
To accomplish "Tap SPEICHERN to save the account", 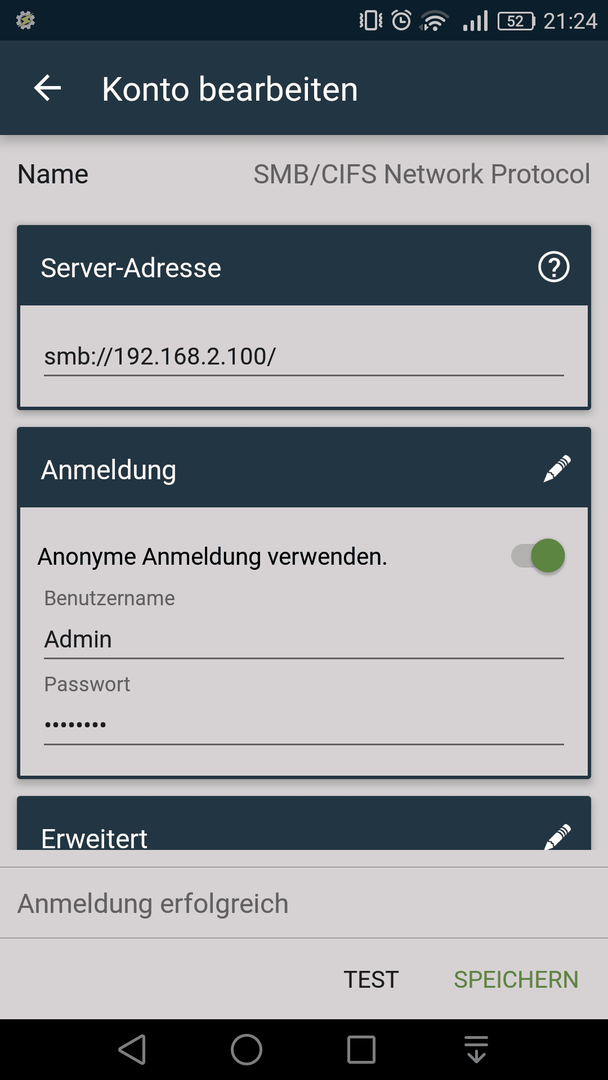I will click(516, 979).
